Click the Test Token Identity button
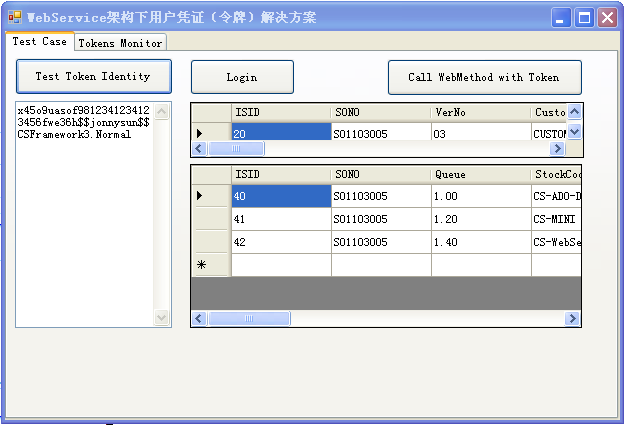Screen dimensions: 626x426 pos(93,76)
